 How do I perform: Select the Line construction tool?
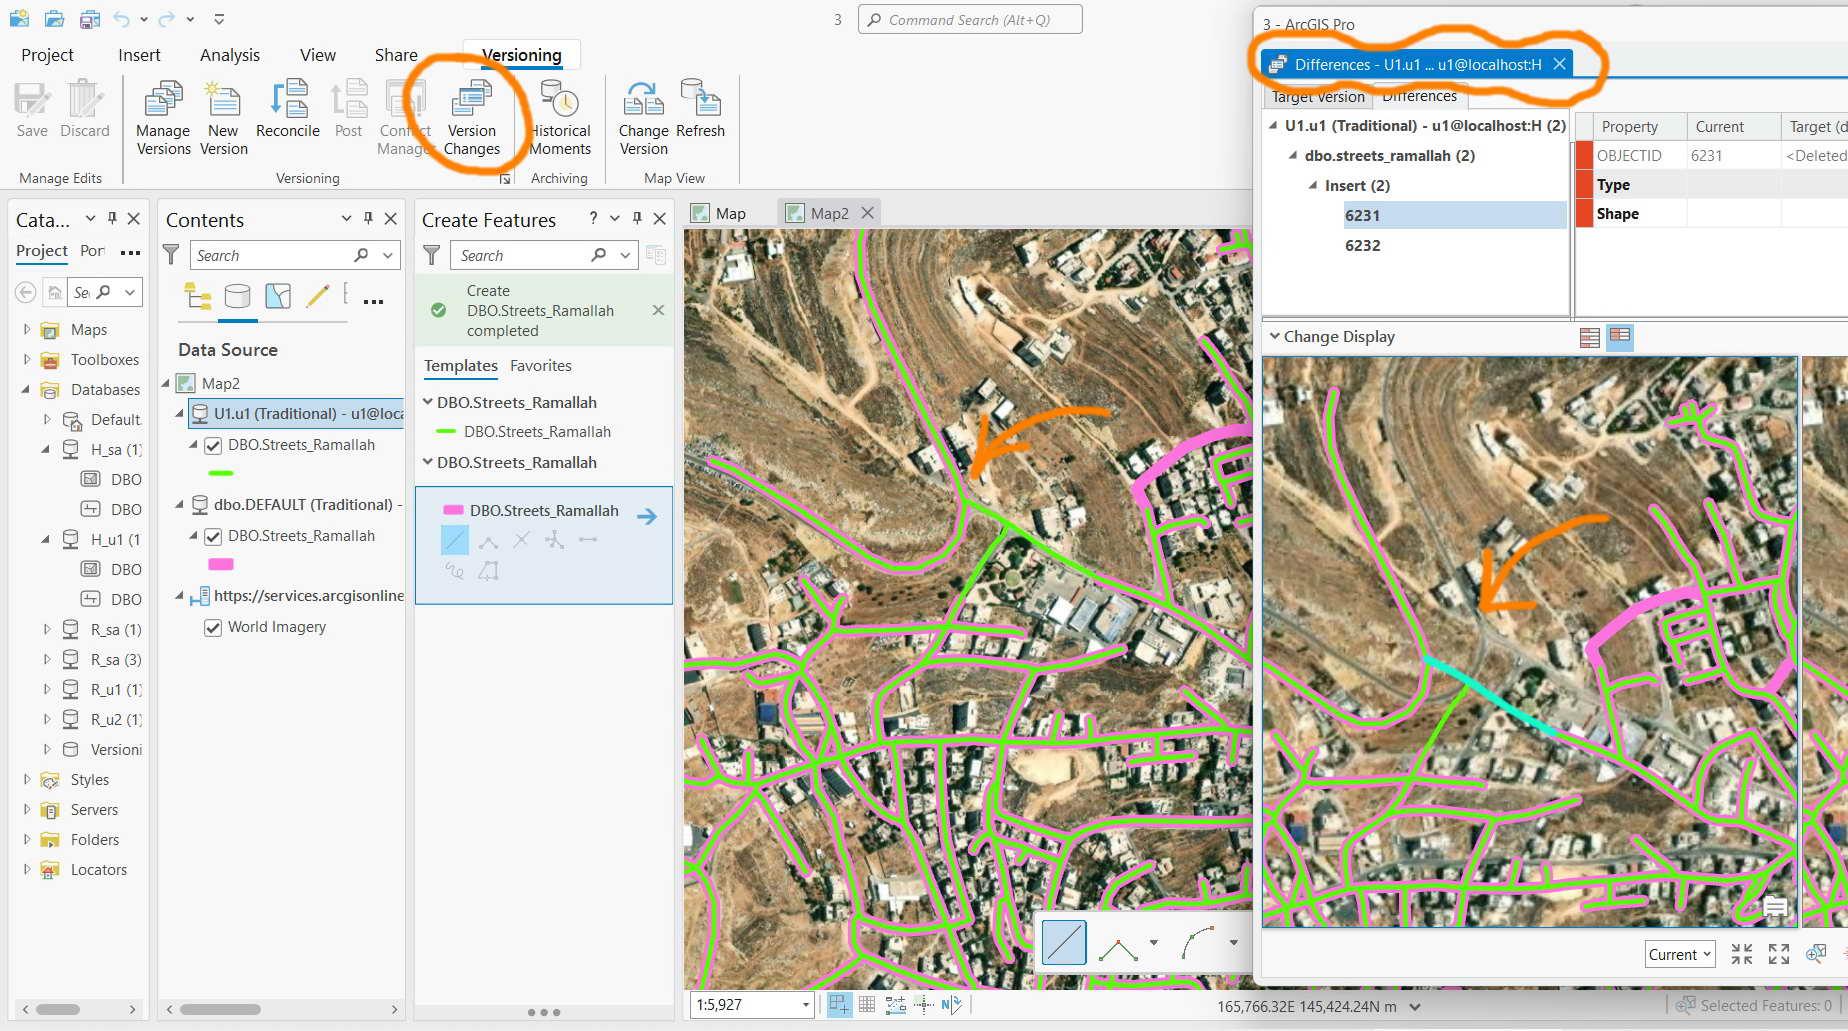click(x=455, y=540)
